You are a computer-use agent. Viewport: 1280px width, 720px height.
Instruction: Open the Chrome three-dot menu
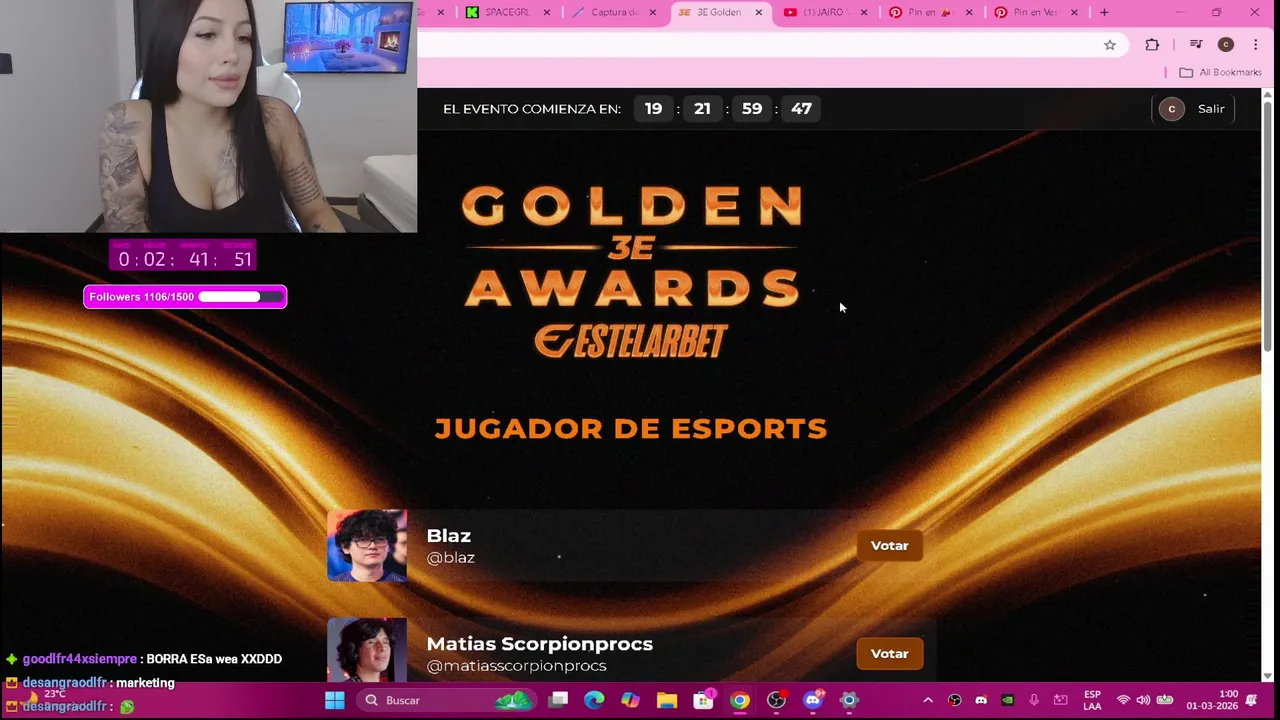point(1255,44)
